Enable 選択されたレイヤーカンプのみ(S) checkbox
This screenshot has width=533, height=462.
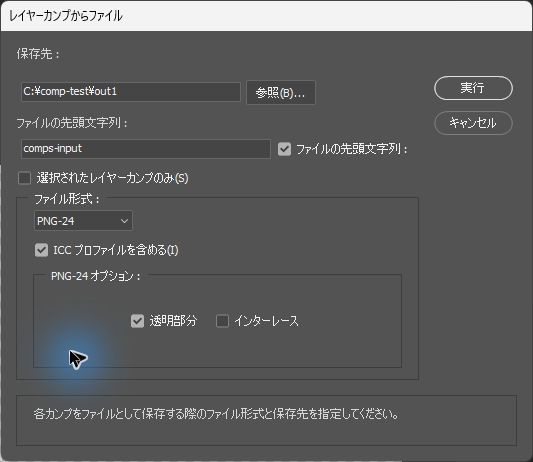tap(24, 178)
